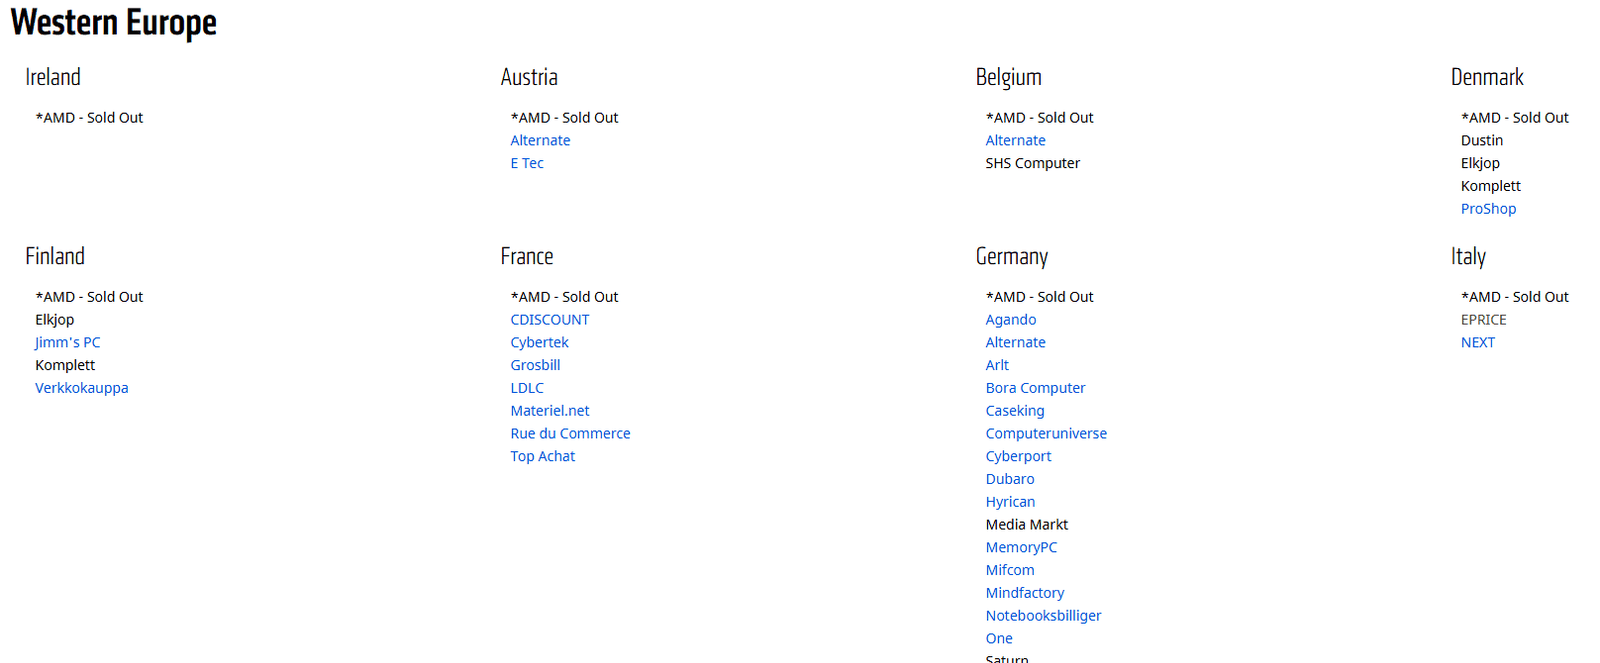1600x663 pixels.
Task: Visit the ProShop link under Denmark
Action: tap(1488, 209)
